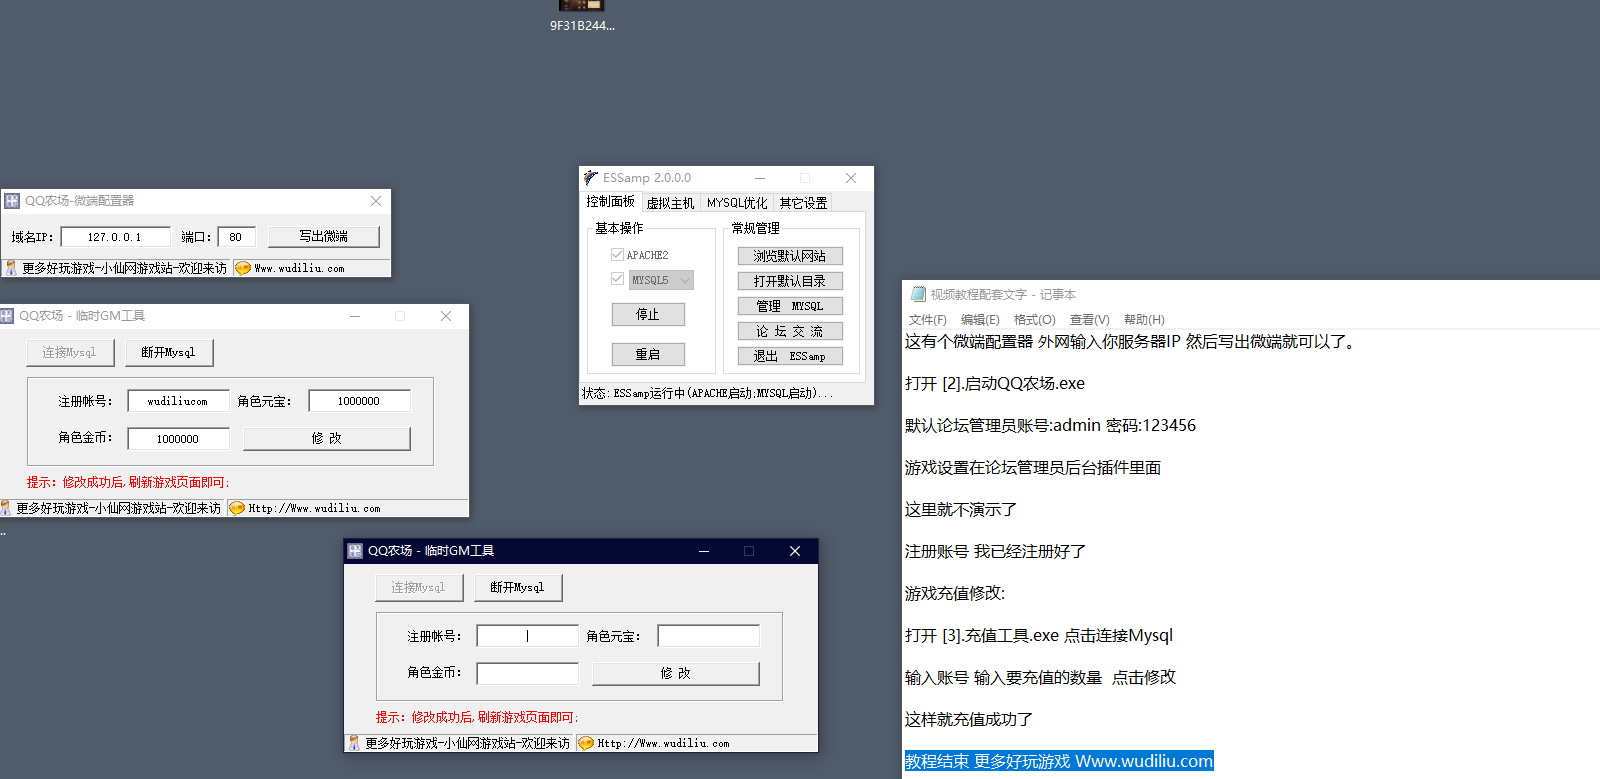
Task: Click the 域名IP field showing 127.0.0.1
Action: [115, 237]
